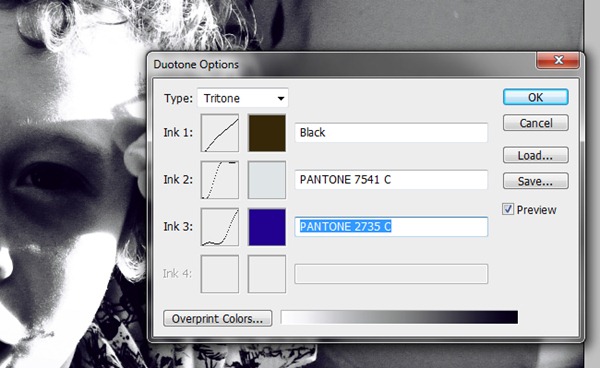Click the disabled Ink 4 color swatch
Screen dimensions: 600x368
[267, 274]
